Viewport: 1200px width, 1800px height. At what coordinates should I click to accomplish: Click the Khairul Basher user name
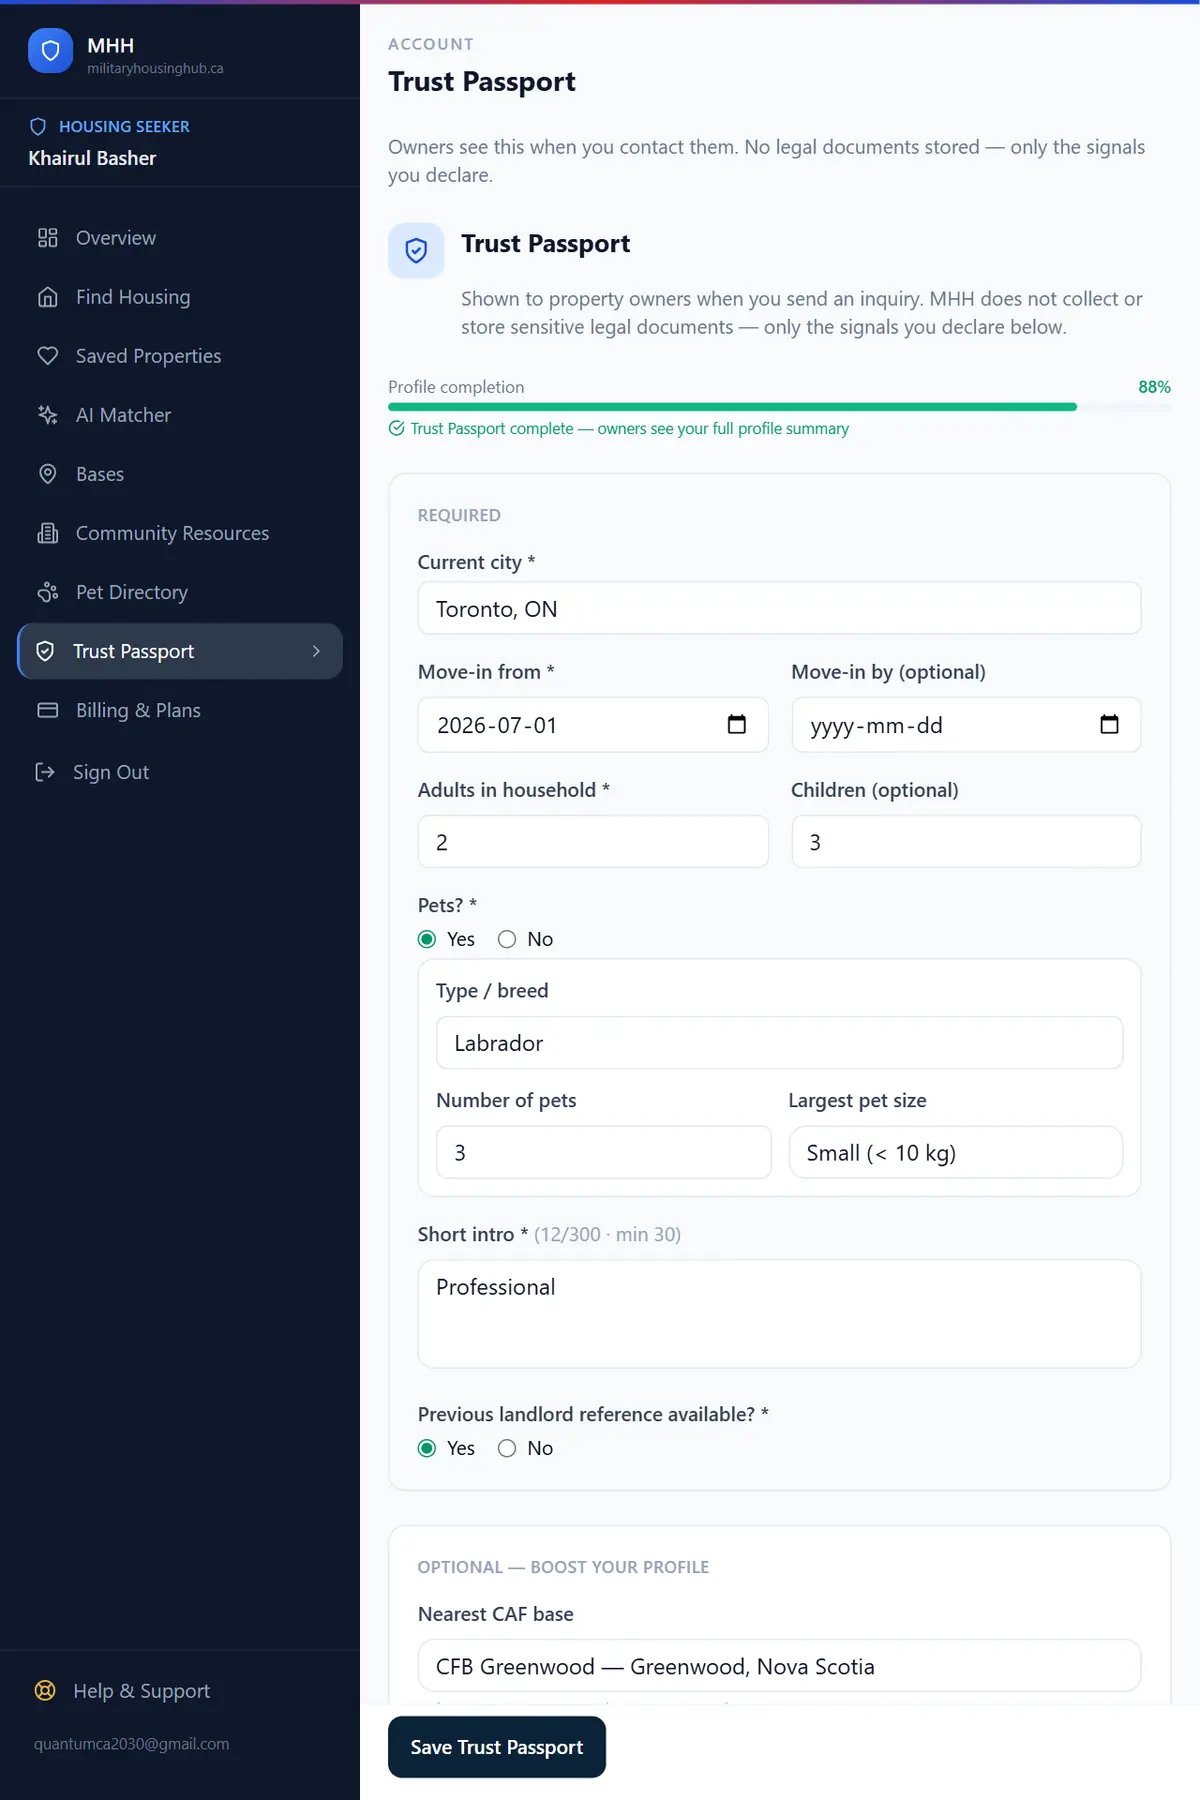92,158
